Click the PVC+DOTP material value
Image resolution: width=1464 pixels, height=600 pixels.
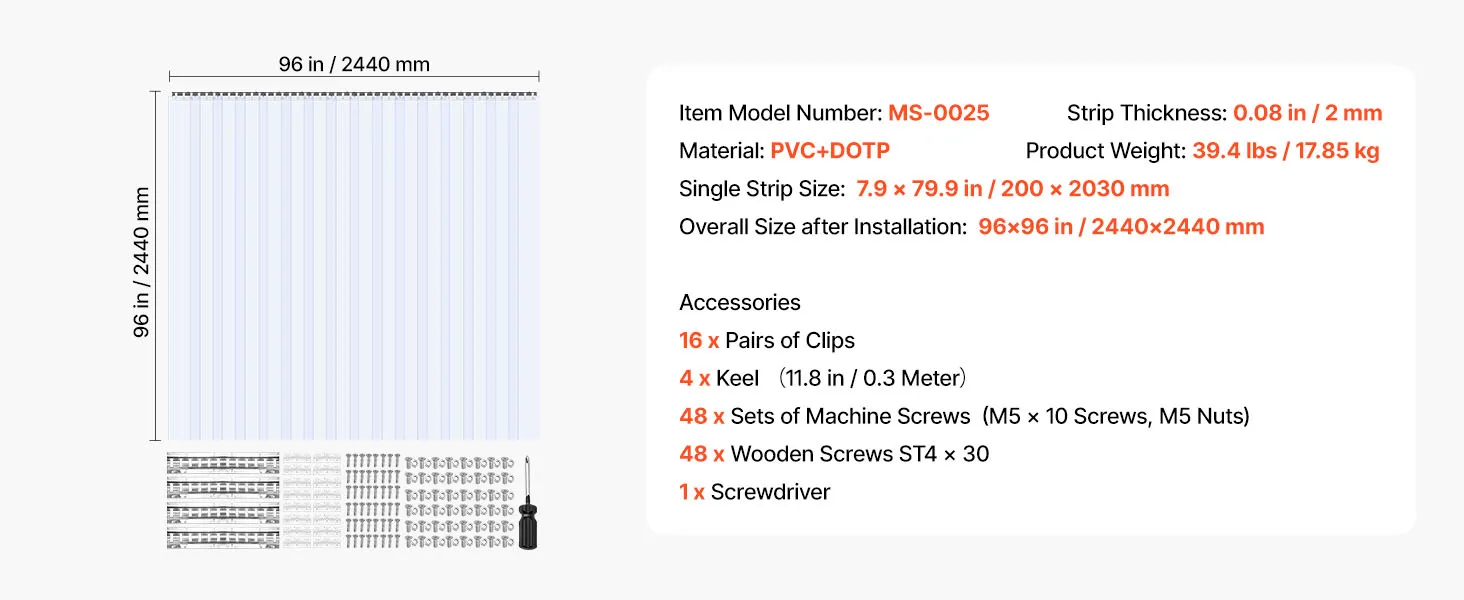tap(830, 151)
